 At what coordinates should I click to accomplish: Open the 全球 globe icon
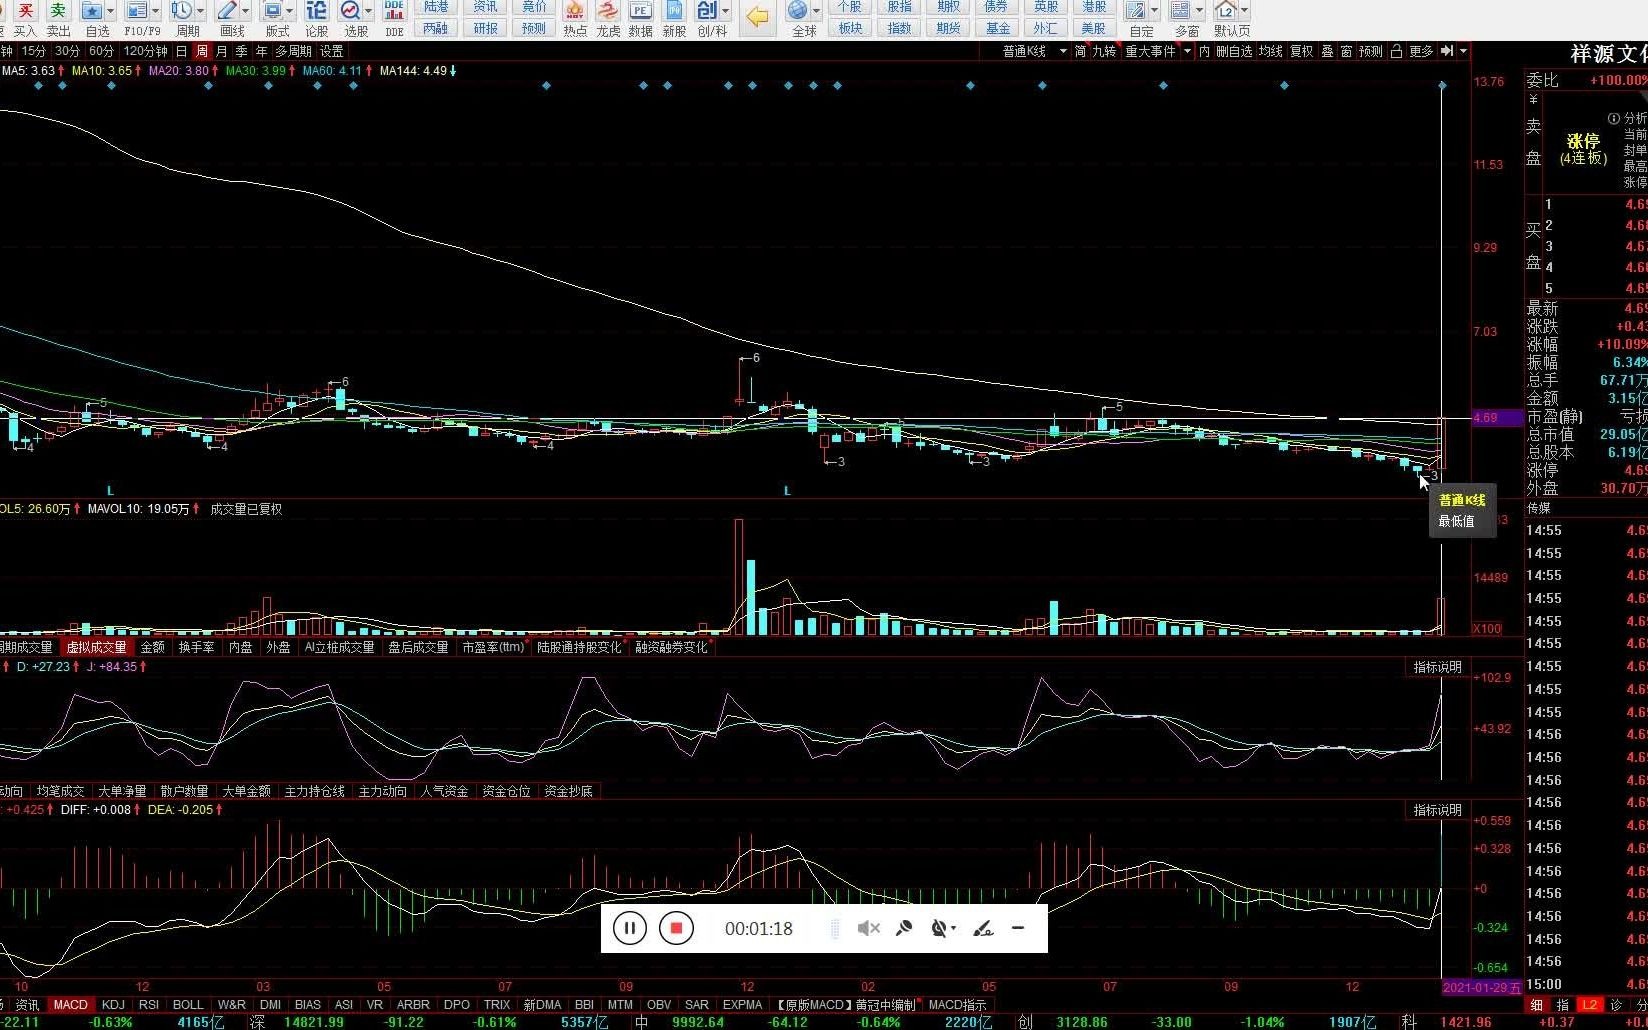click(x=797, y=11)
